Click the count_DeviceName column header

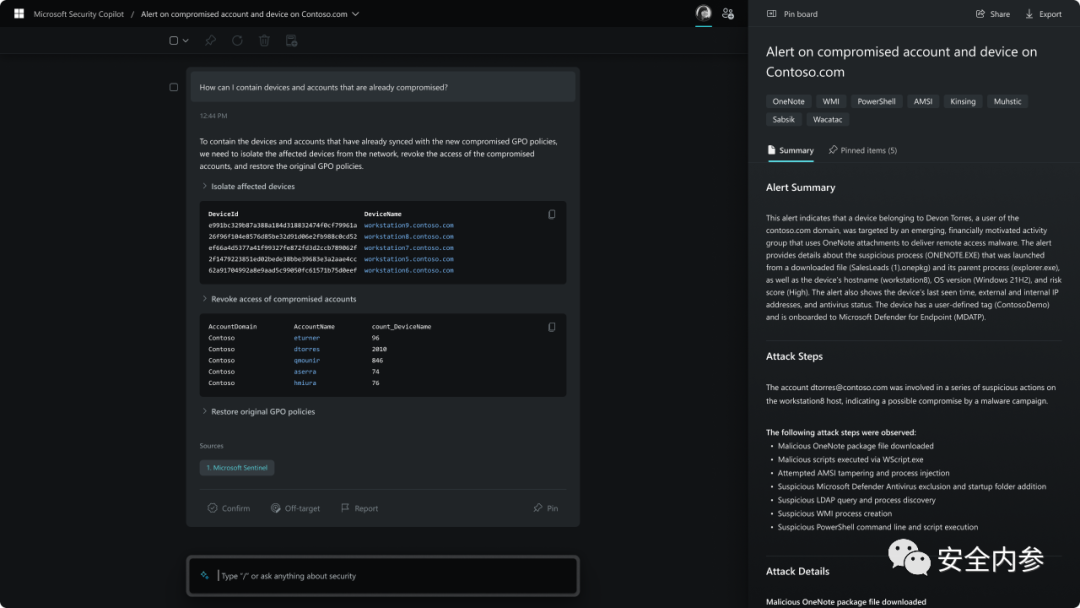click(402, 327)
